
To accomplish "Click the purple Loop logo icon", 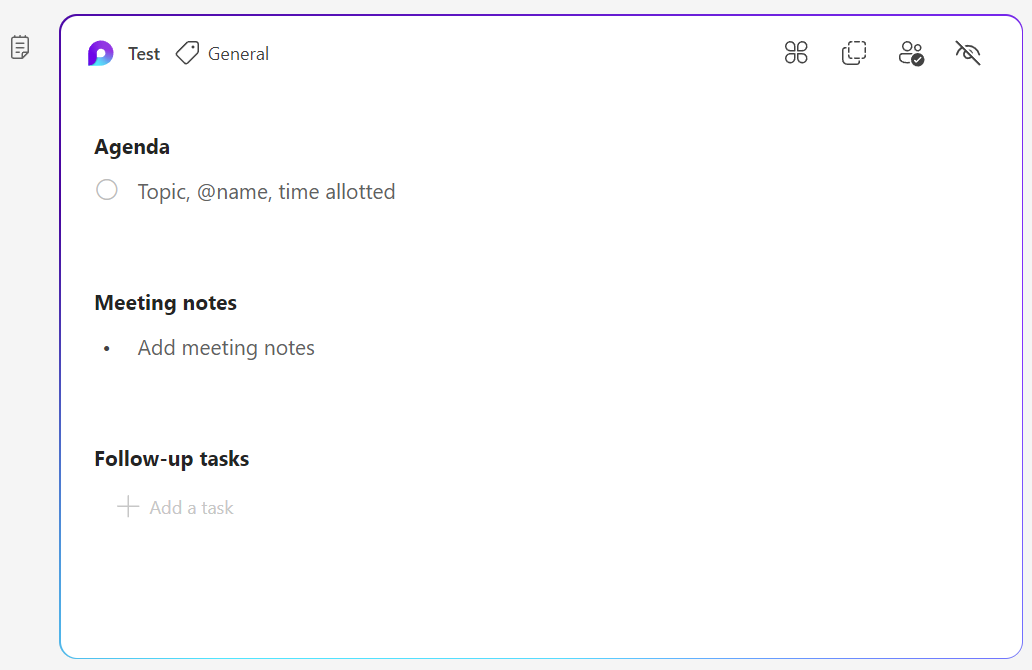I will [x=100, y=54].
